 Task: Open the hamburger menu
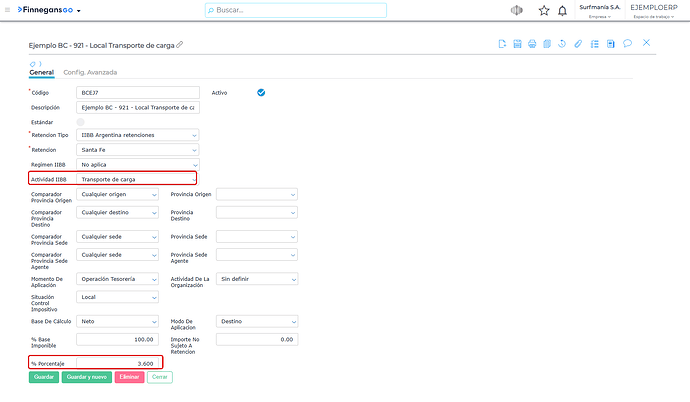[7, 10]
